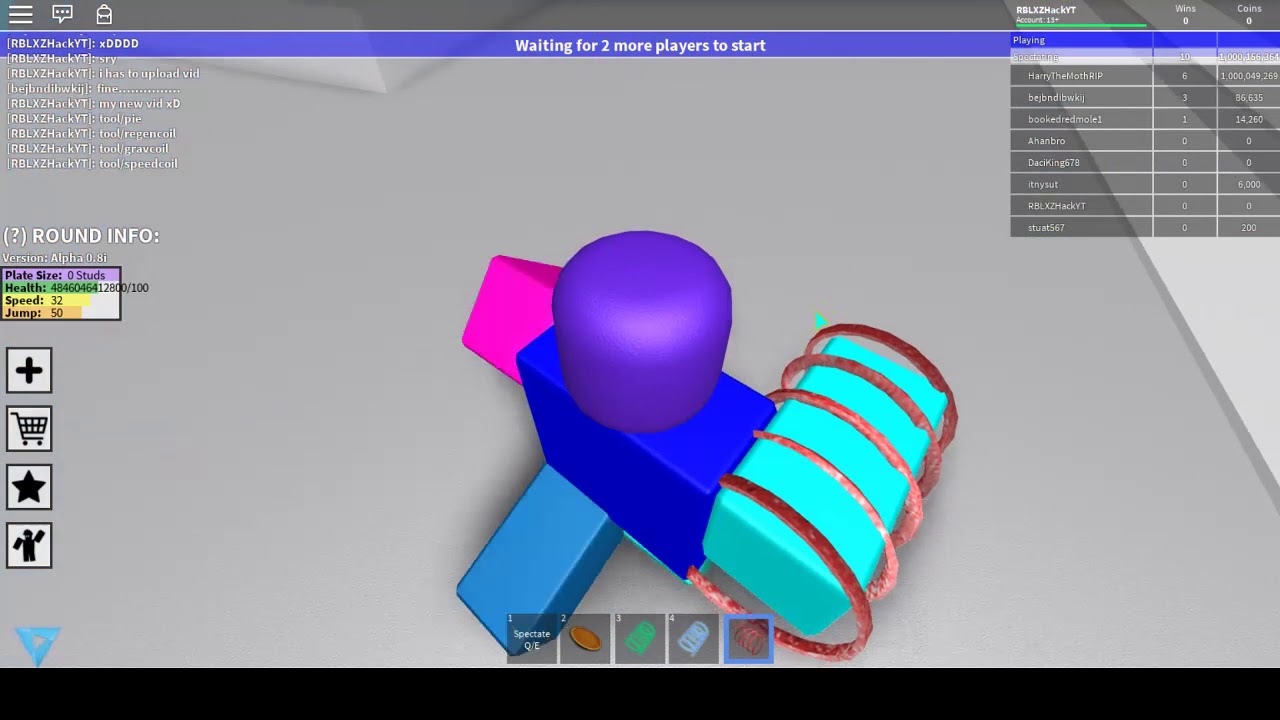The width and height of the screenshot is (1280, 720).
Task: Select player bejbndibwkij in leaderboard
Action: [1081, 98]
